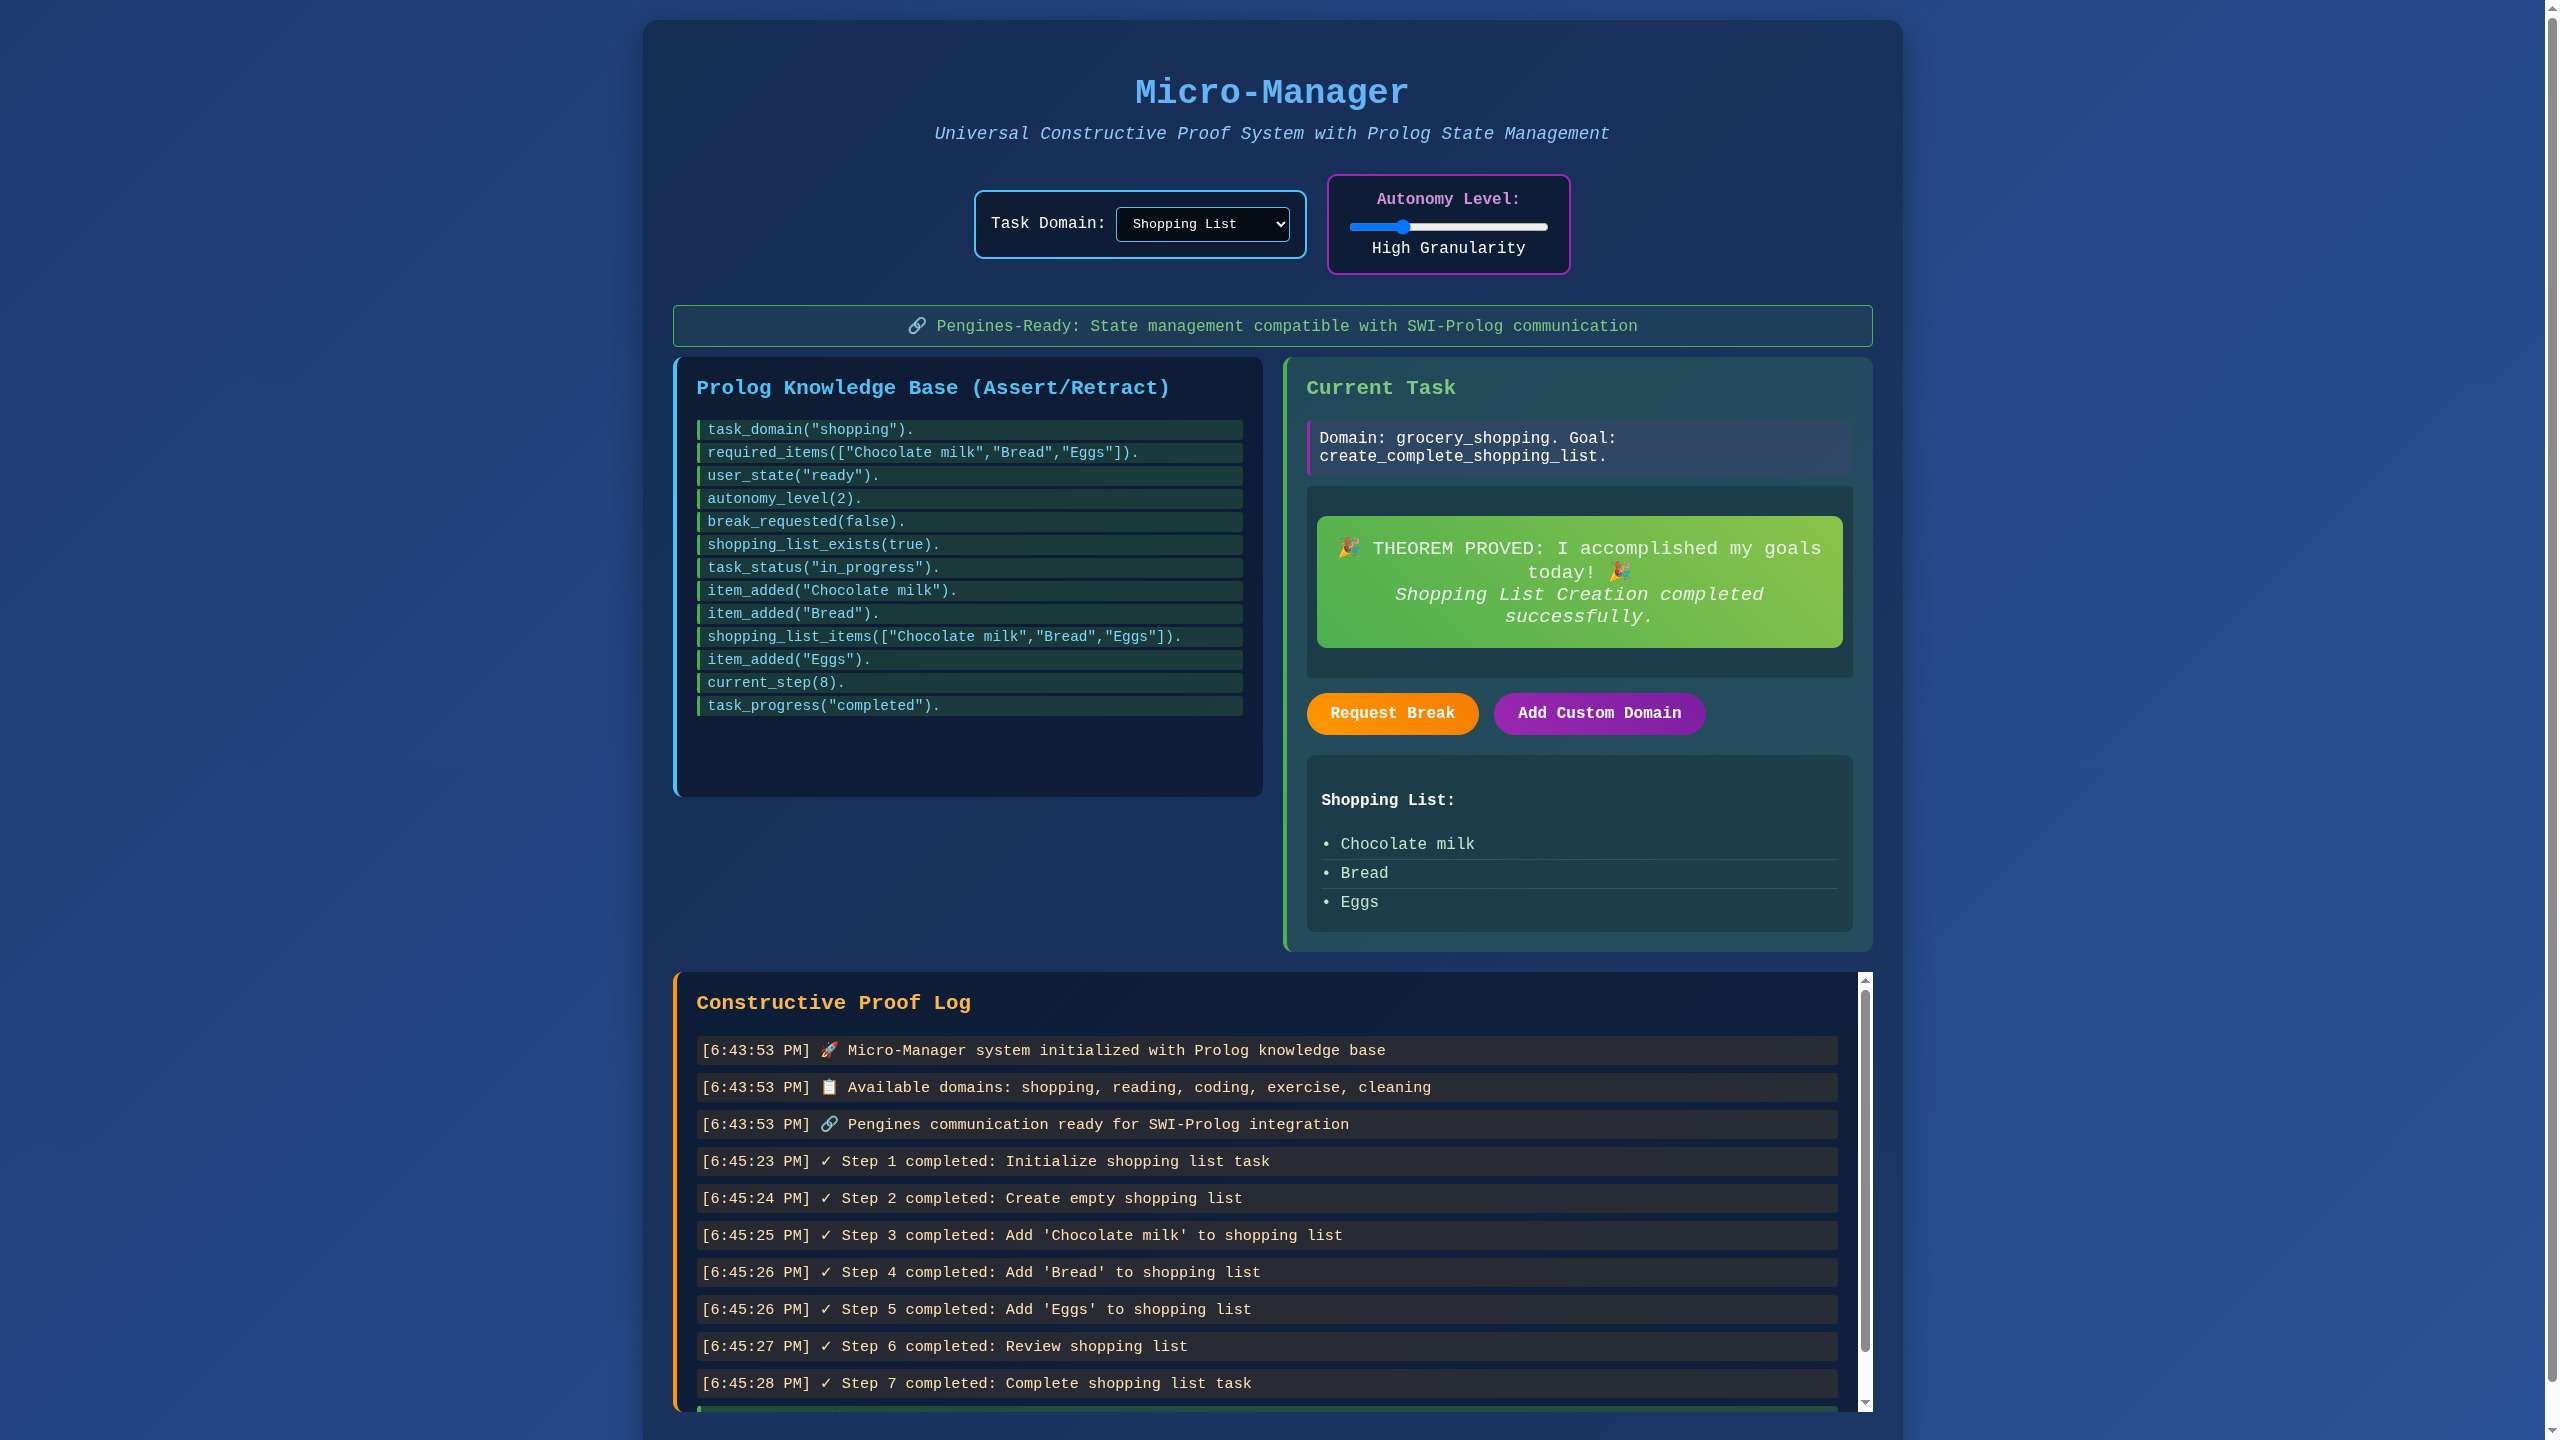Select the autonomy_level(2) fact
The width and height of the screenshot is (2560, 1440).
click(970, 499)
